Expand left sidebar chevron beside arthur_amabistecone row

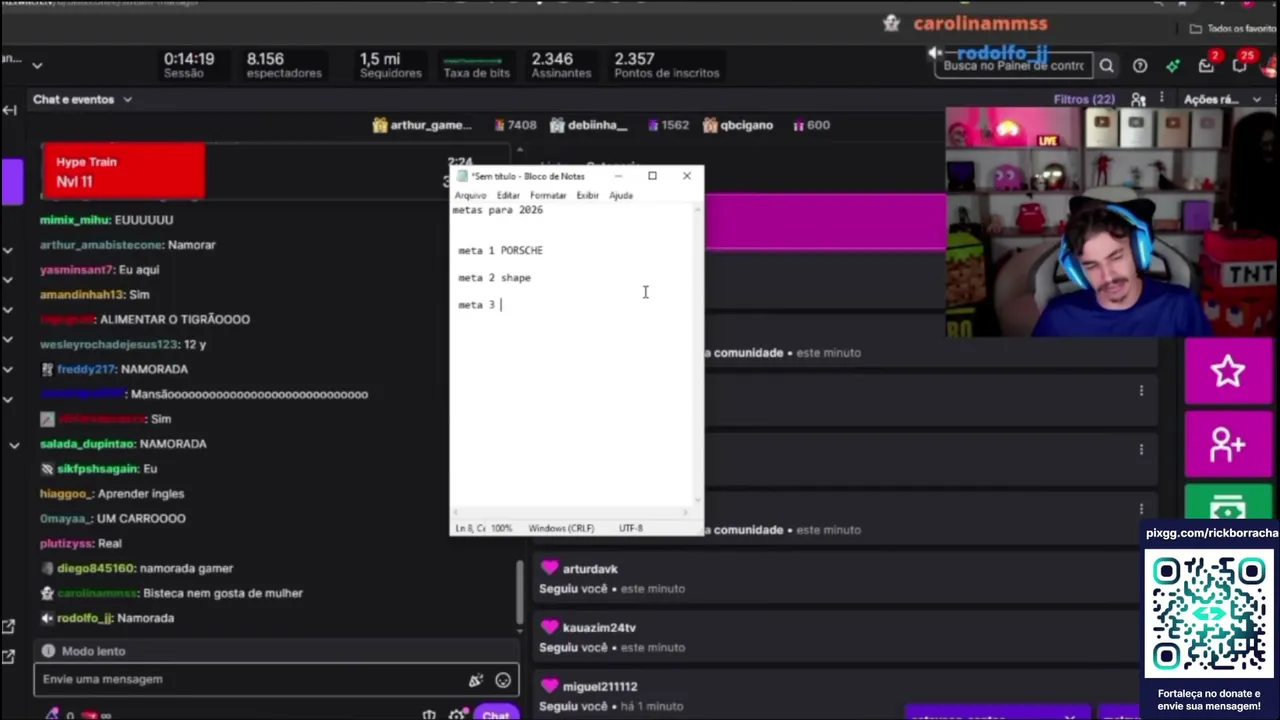click(8, 250)
